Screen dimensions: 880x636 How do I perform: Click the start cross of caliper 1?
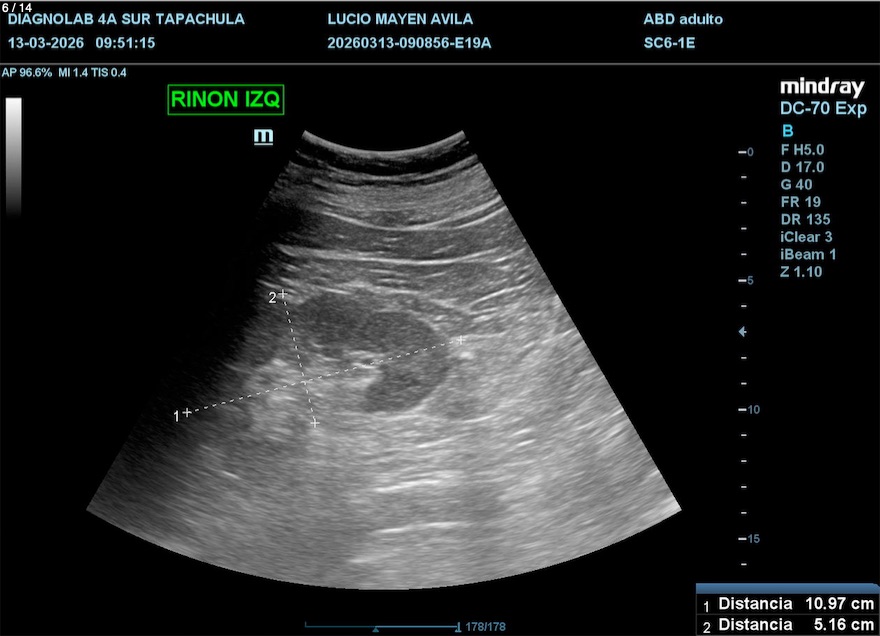(x=187, y=412)
